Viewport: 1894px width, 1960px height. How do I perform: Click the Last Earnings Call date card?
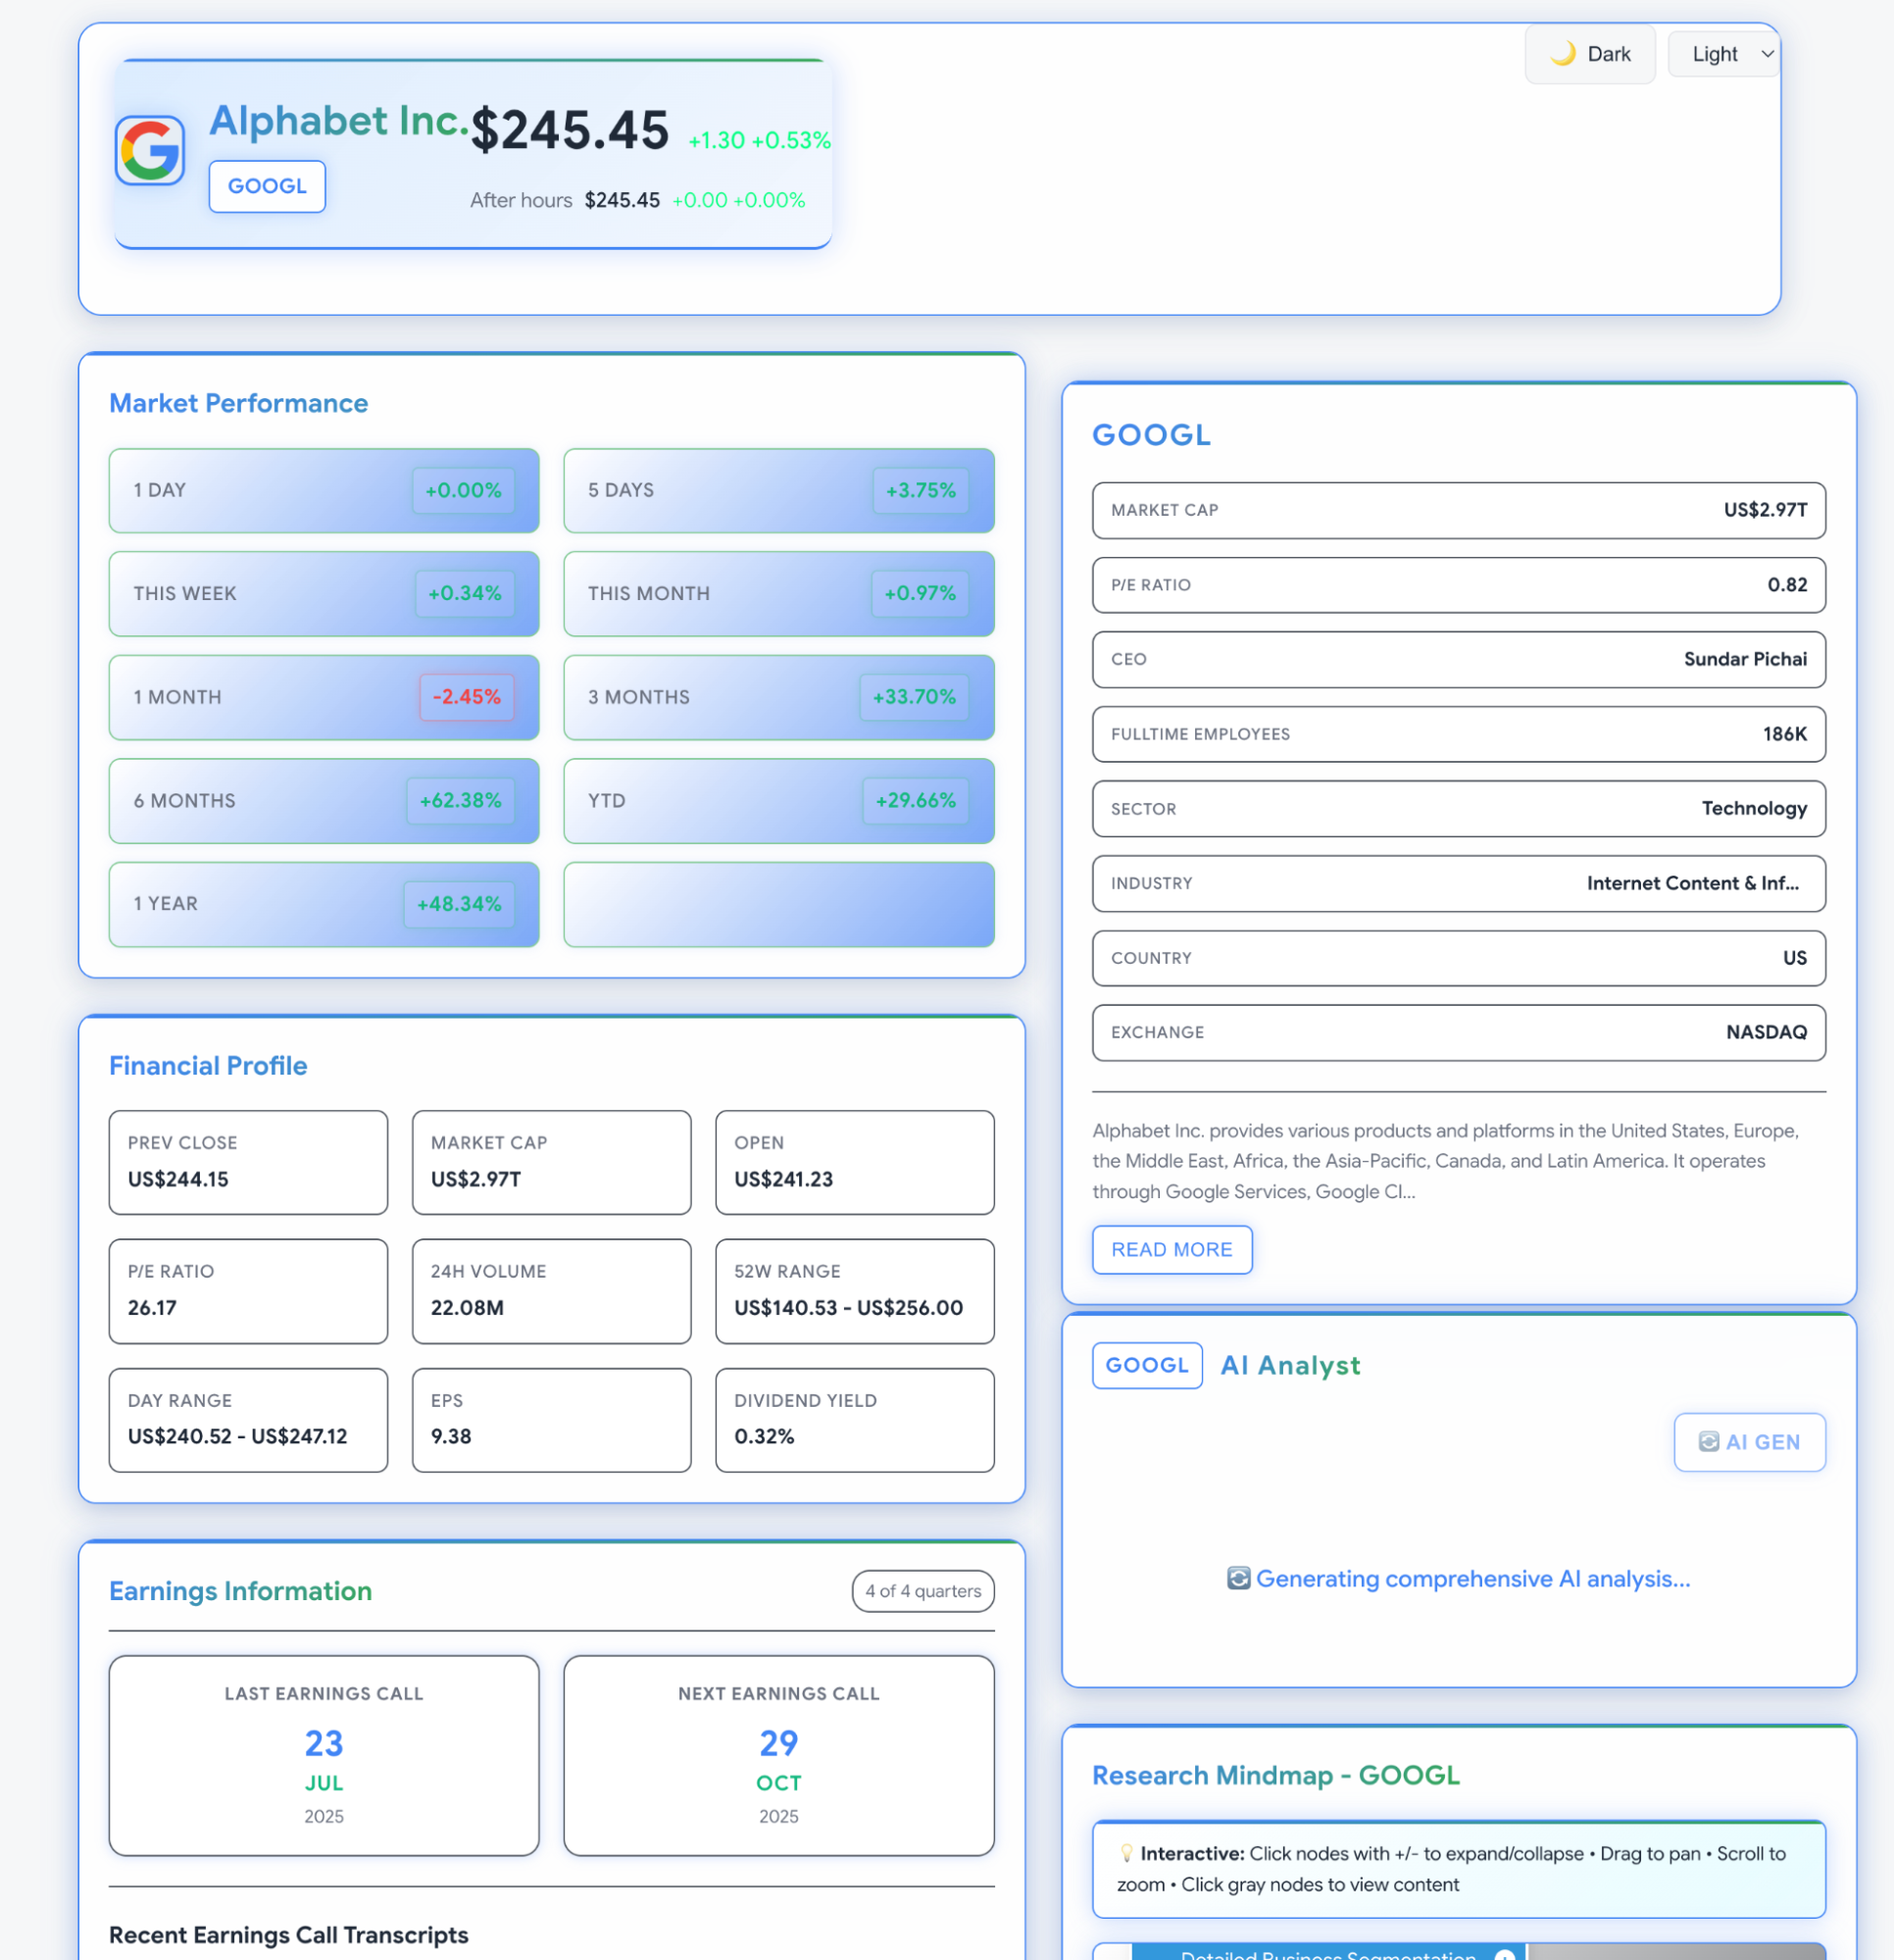click(324, 1755)
